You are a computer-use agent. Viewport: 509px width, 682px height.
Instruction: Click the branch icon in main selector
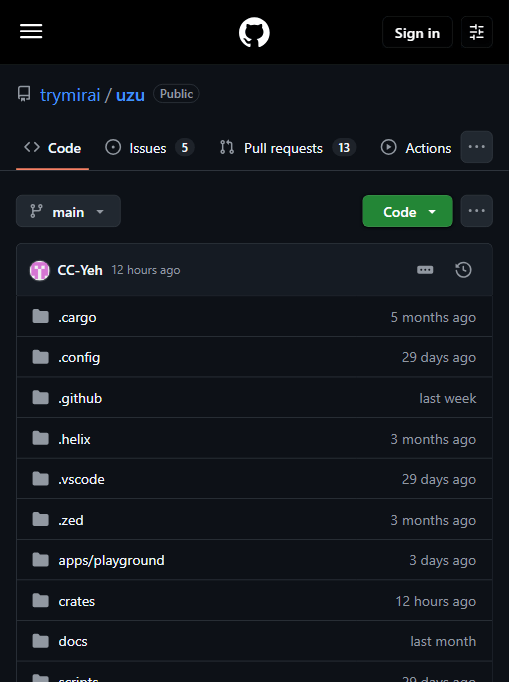(36, 211)
